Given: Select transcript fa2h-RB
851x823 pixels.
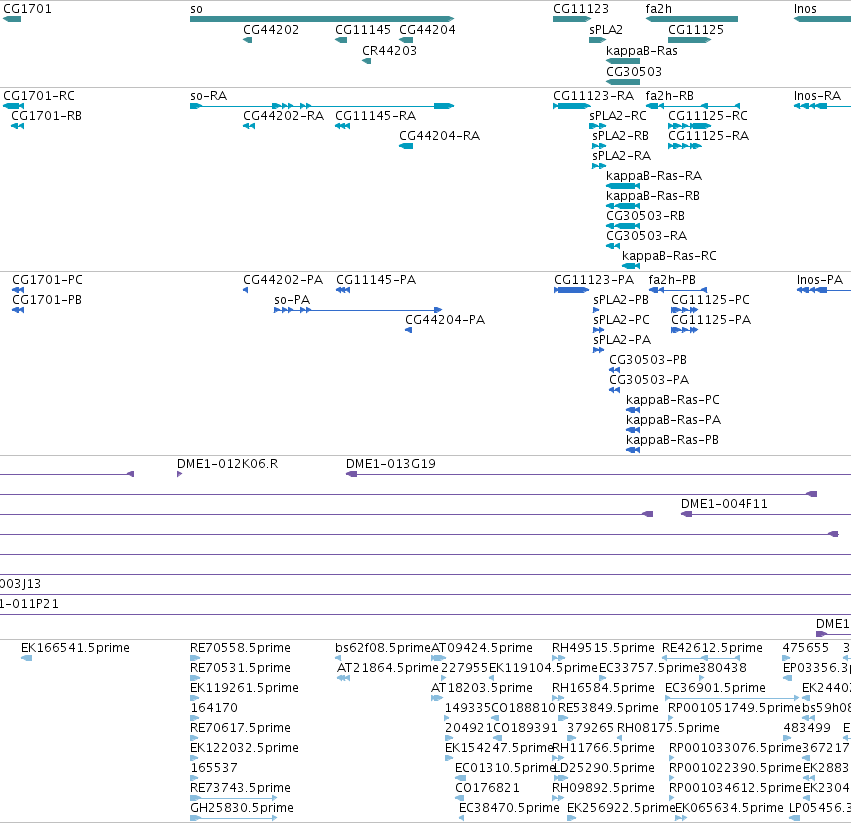Looking at the screenshot, I should click(x=670, y=96).
